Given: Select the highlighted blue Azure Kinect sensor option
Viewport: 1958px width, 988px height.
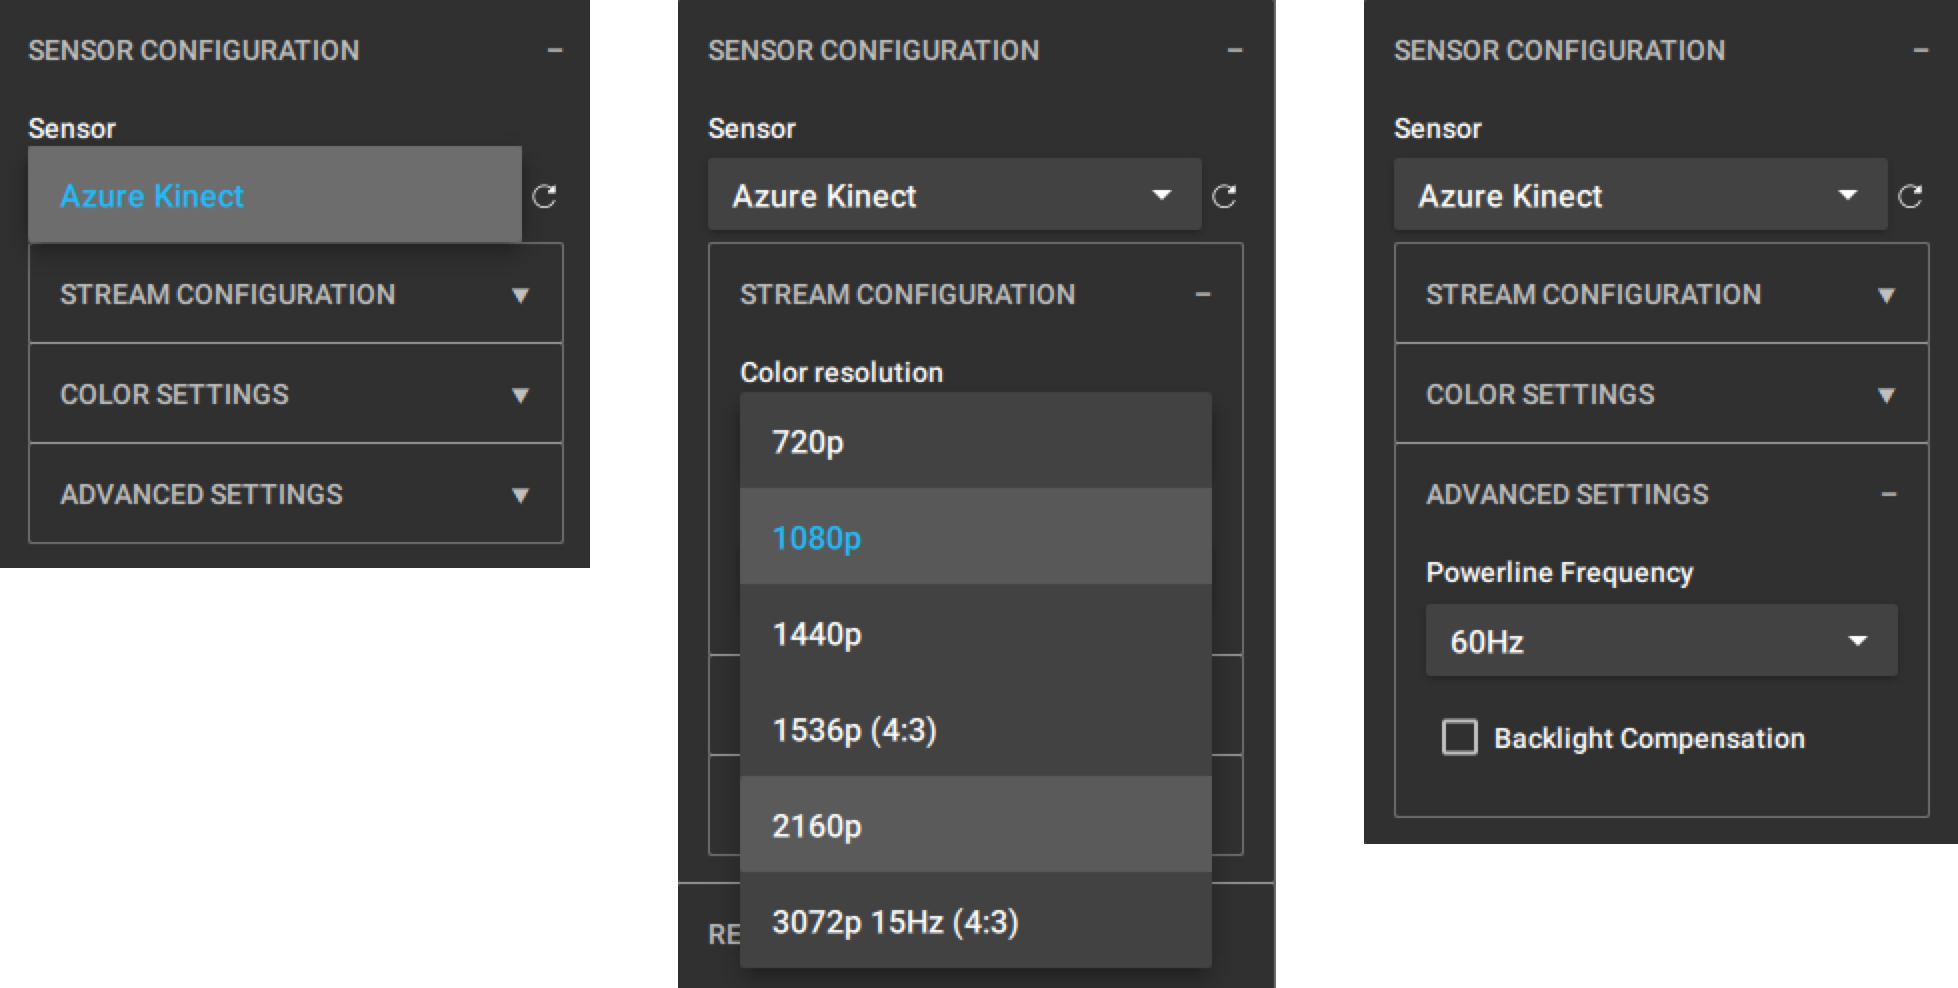Looking at the screenshot, I should (x=274, y=196).
